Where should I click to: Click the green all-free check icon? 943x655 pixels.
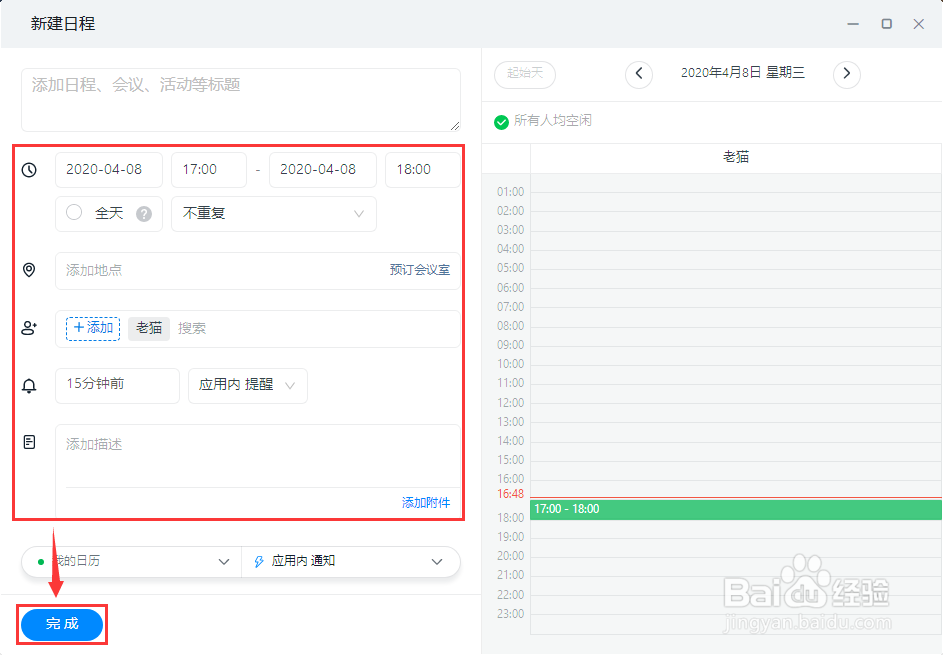[x=501, y=122]
